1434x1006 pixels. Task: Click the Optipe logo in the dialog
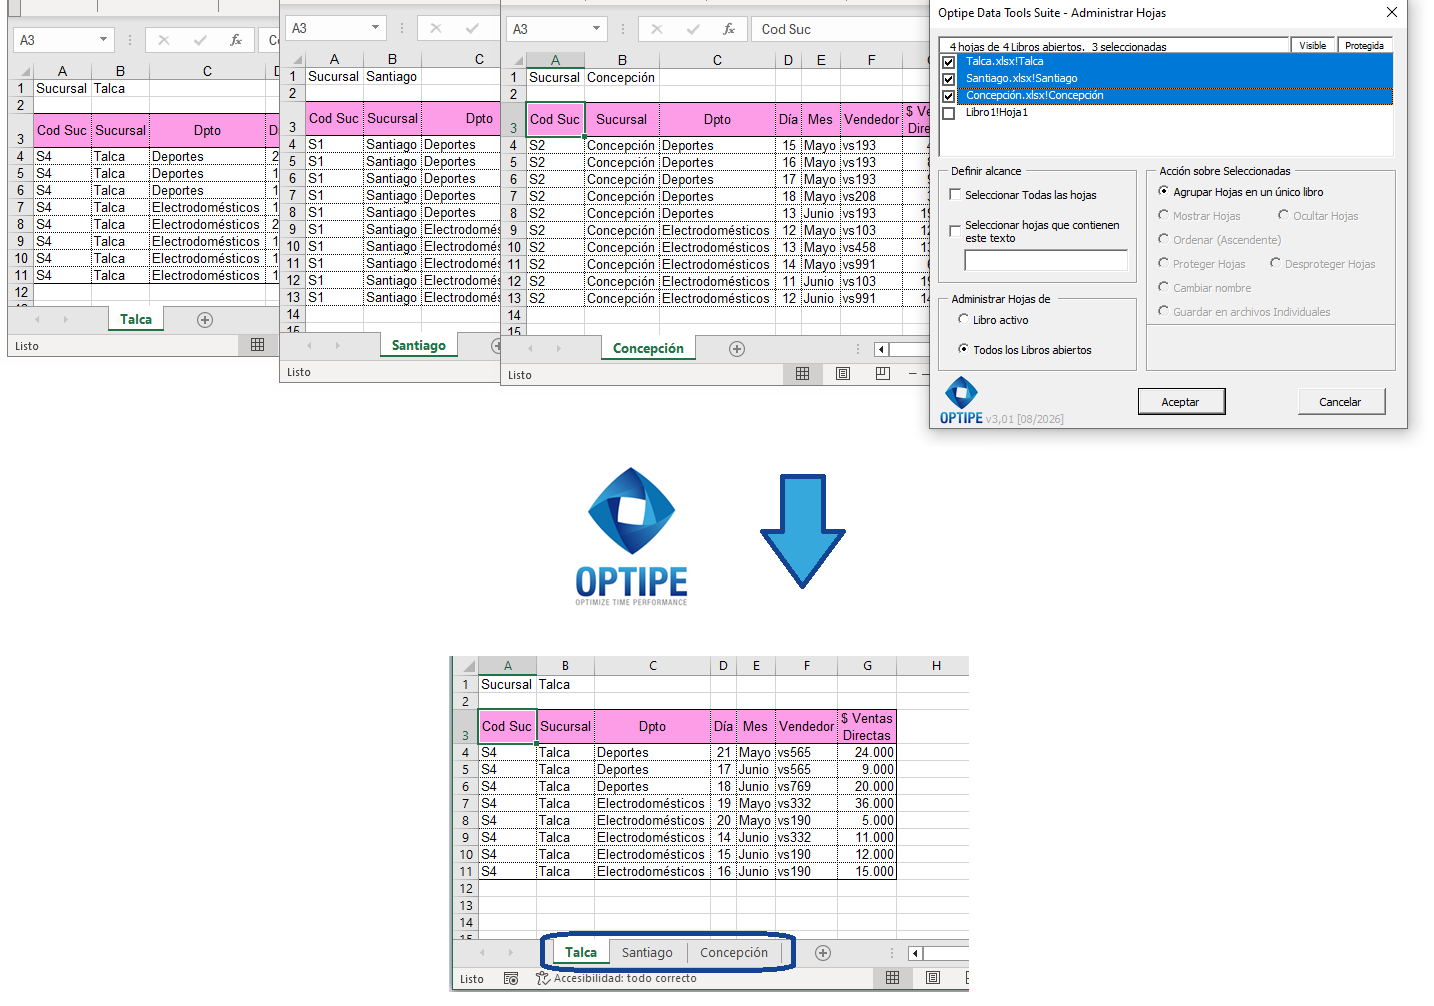pyautogui.click(x=961, y=401)
